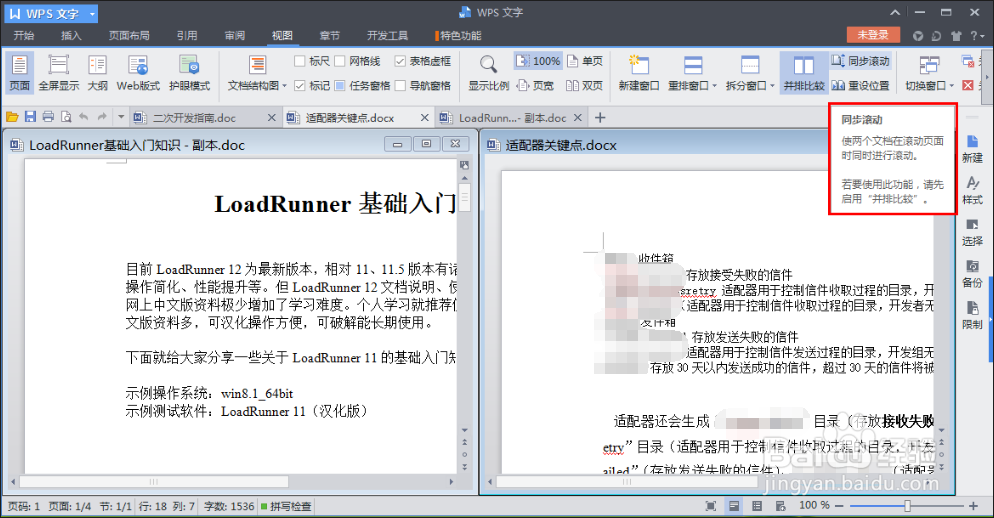The height and width of the screenshot is (518, 994).
Task: Open 限制 restrict editing in sidebar
Action: point(972,315)
